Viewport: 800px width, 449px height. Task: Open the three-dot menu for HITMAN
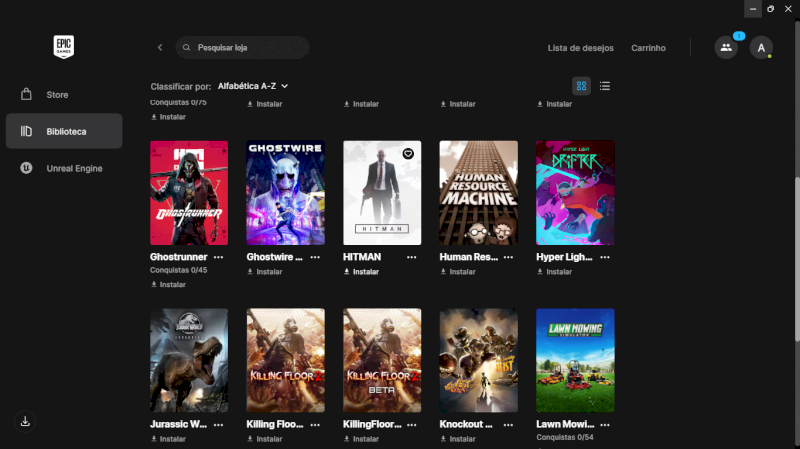point(411,257)
